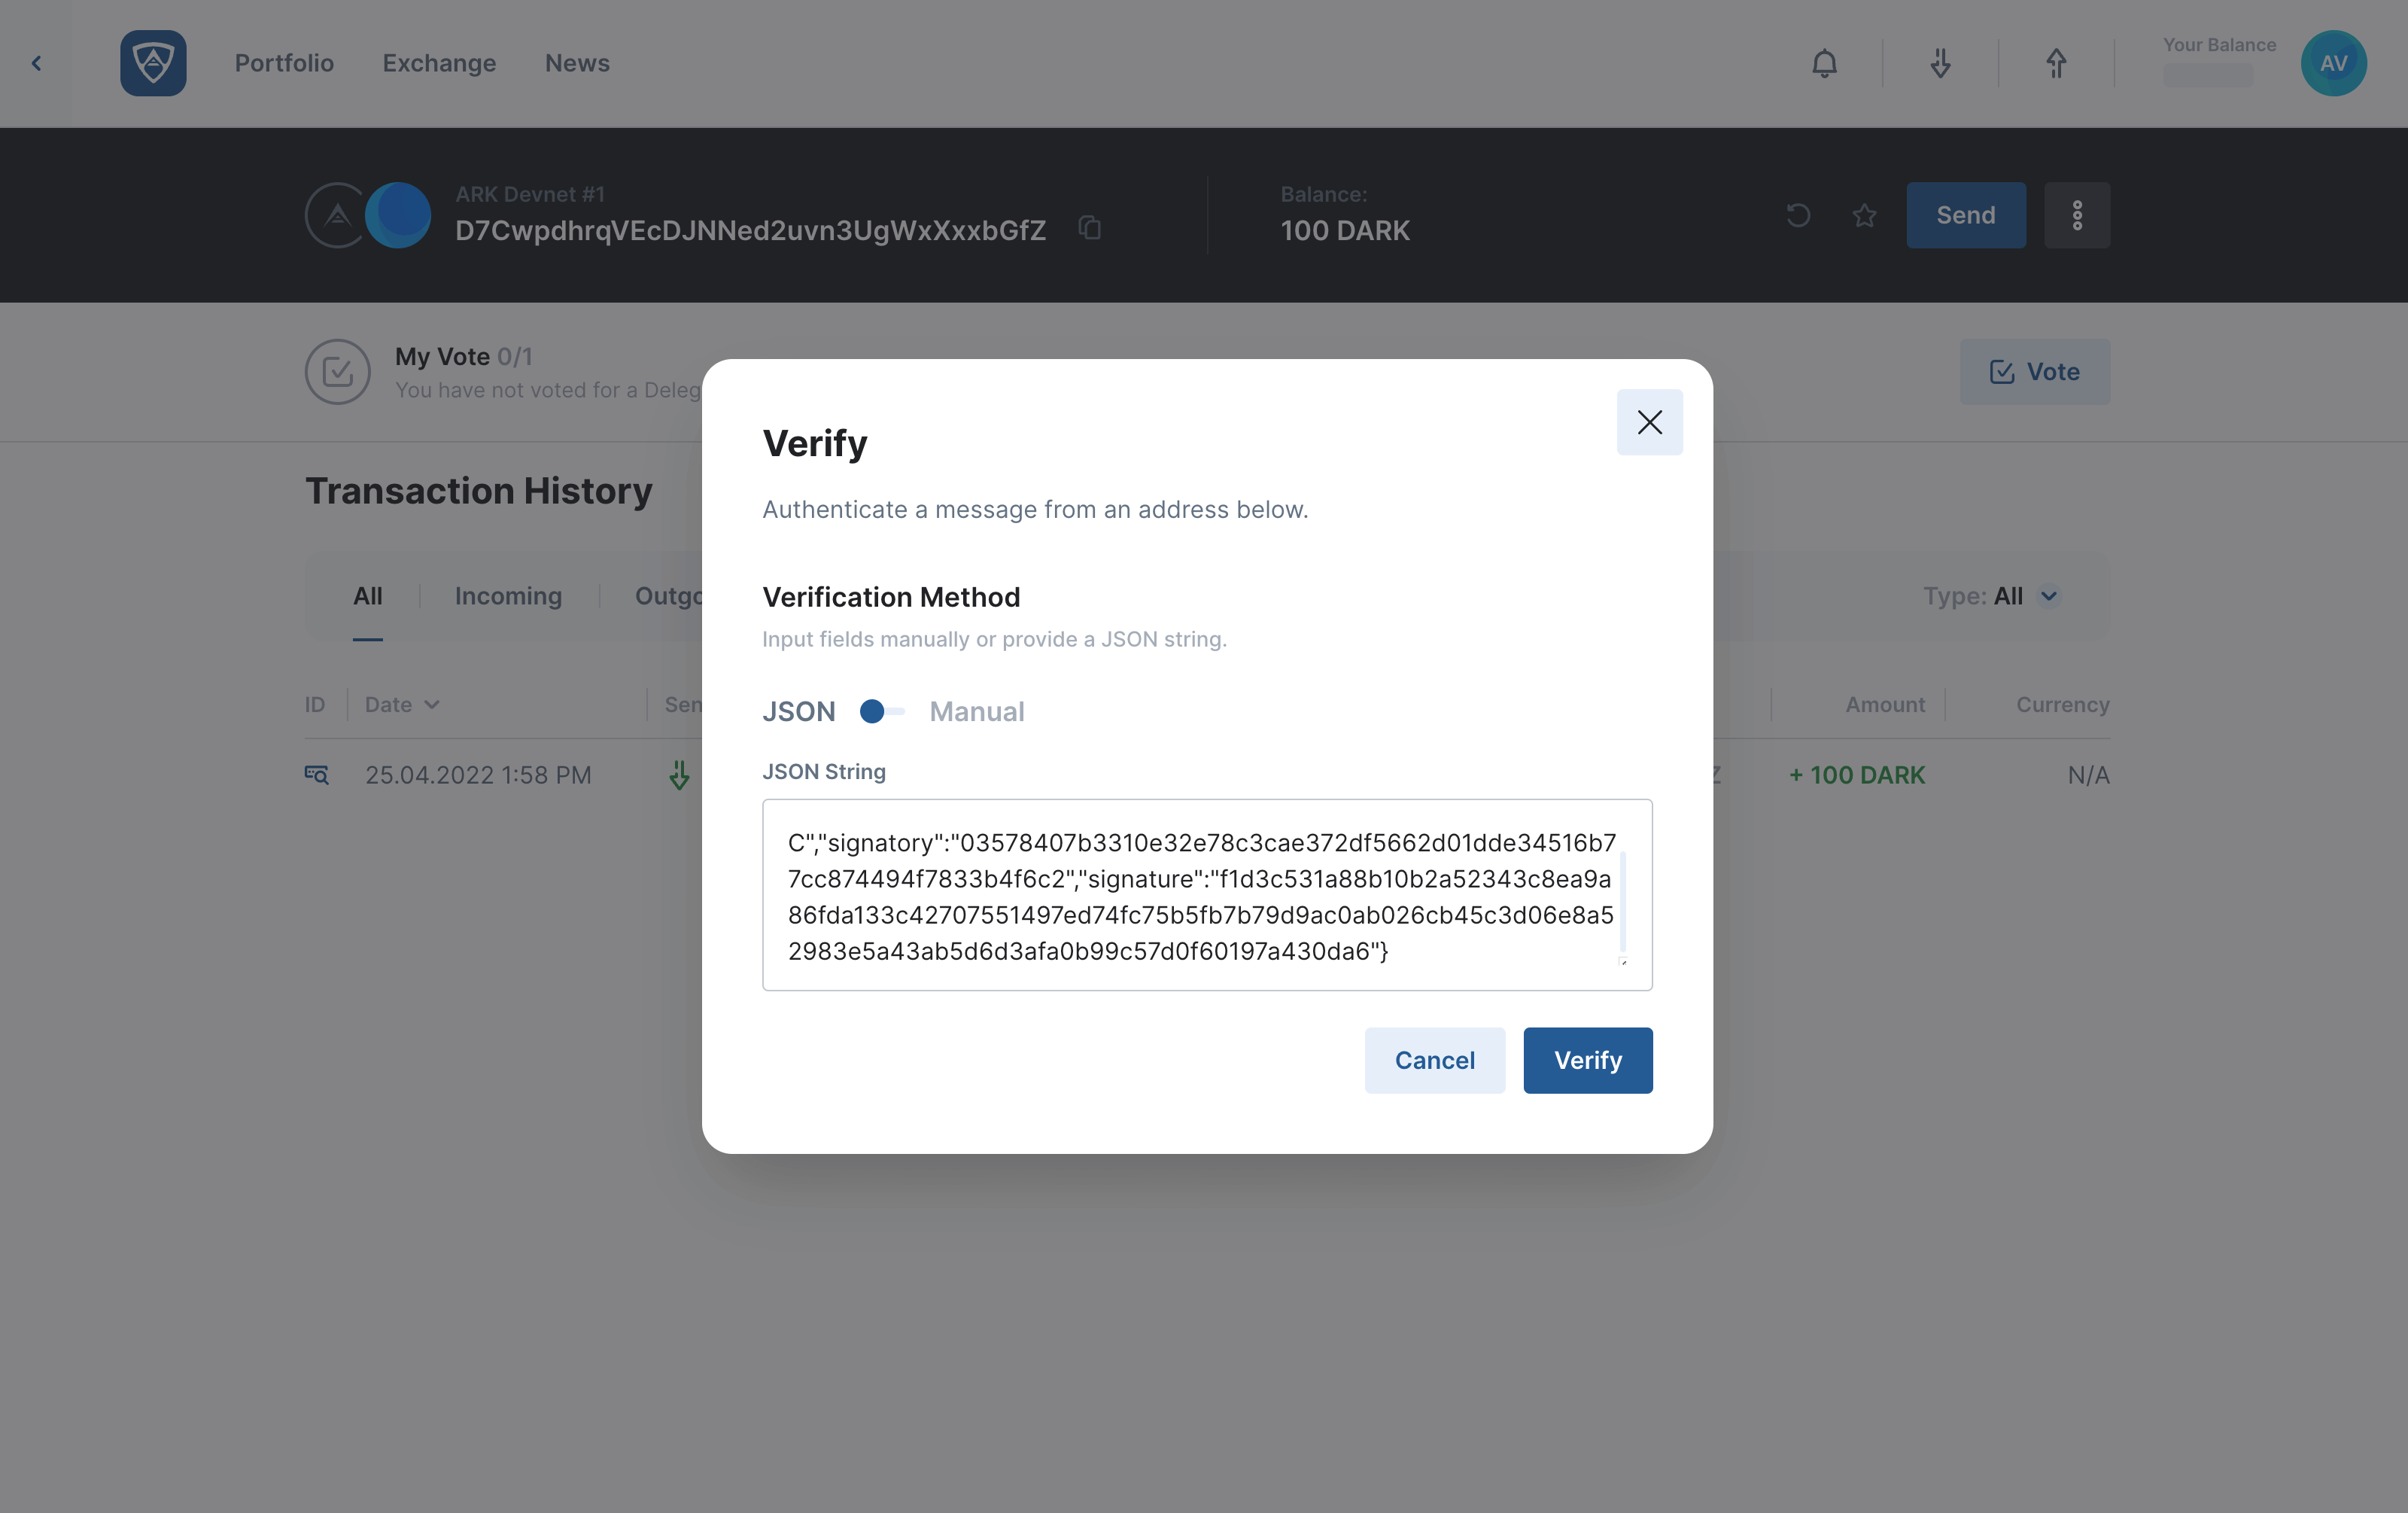Open the Exchange menu item

pos(439,63)
